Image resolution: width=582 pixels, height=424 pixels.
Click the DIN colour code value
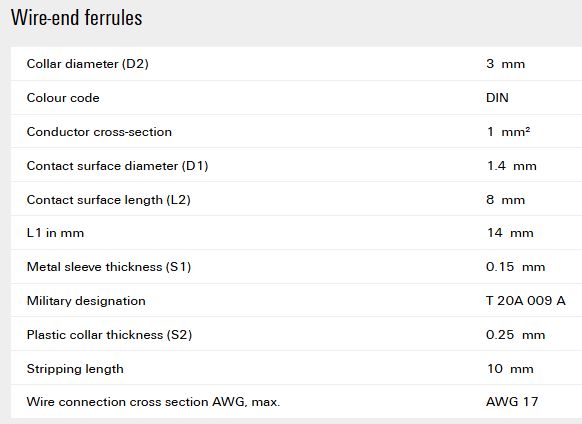point(497,98)
